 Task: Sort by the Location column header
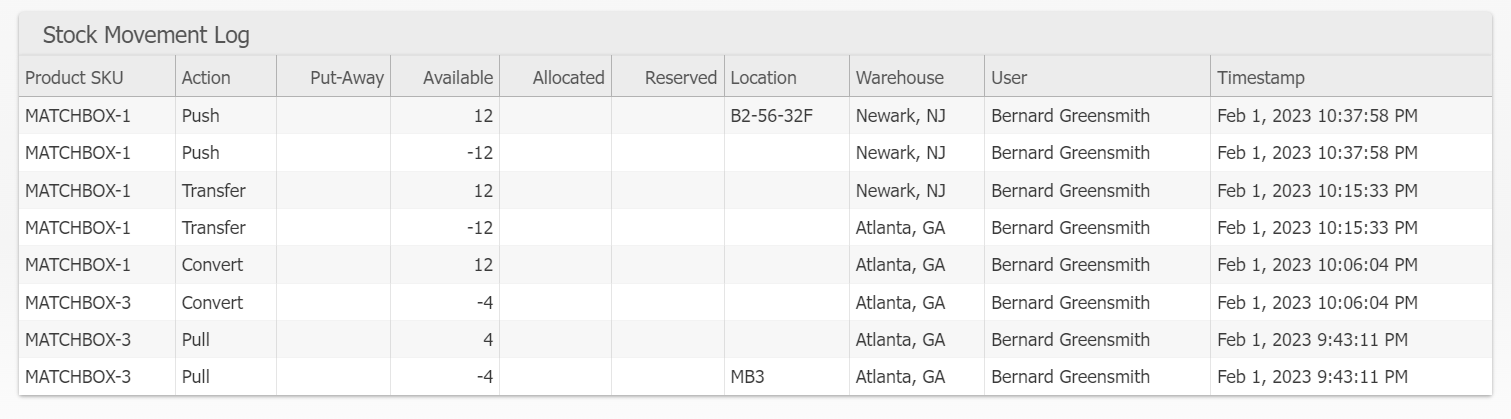tap(764, 77)
